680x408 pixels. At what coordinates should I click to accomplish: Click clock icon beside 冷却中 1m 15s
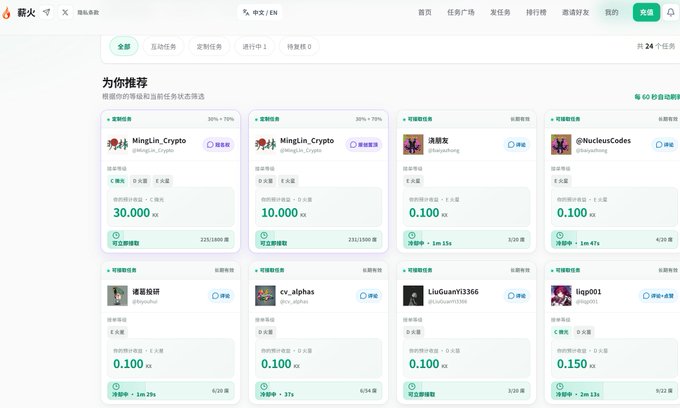point(412,235)
